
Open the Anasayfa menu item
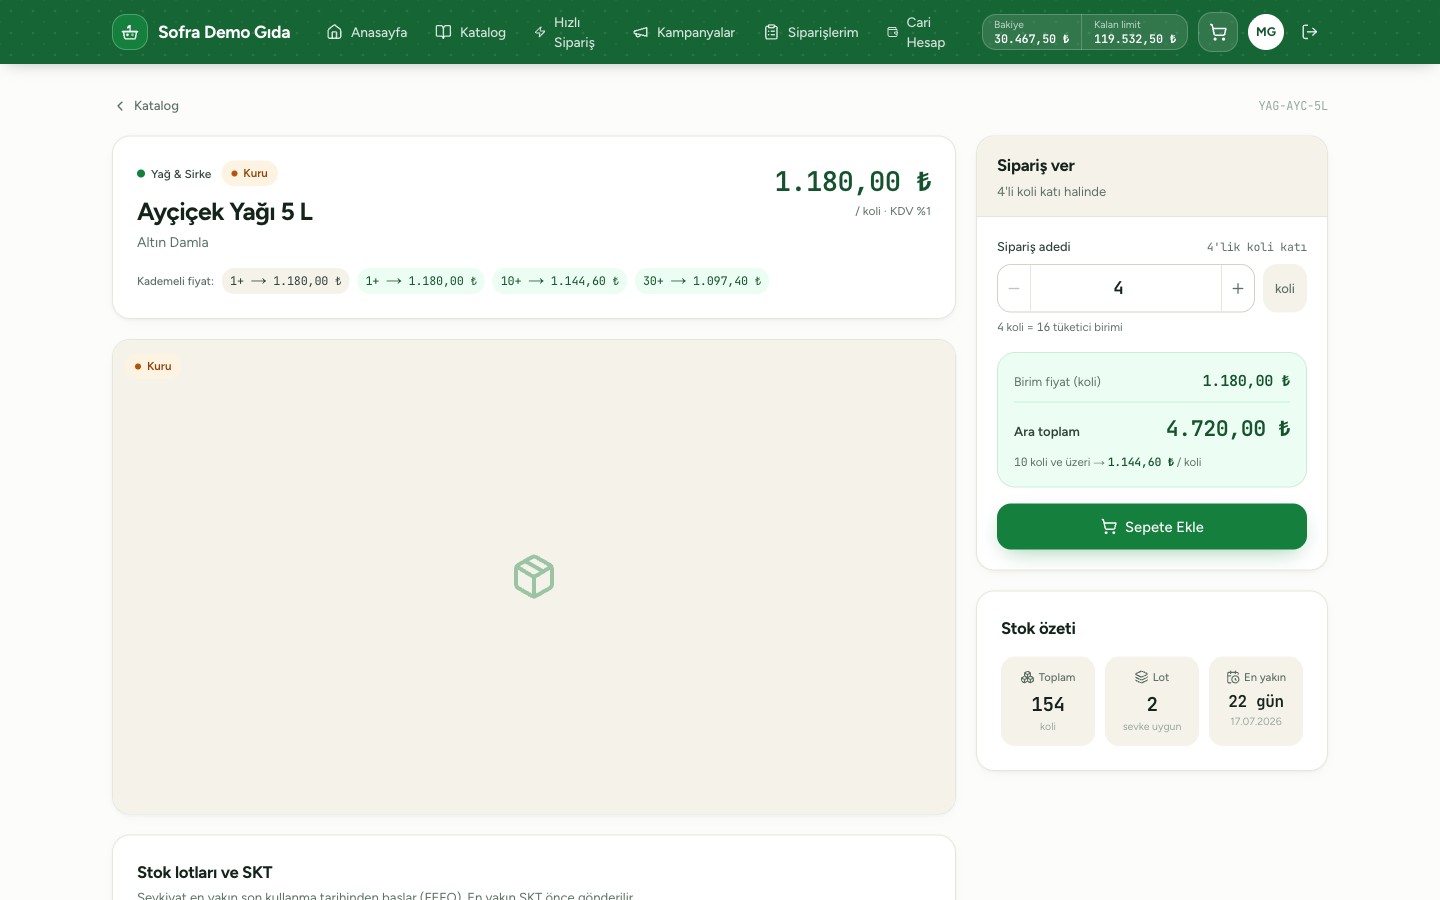click(x=367, y=32)
